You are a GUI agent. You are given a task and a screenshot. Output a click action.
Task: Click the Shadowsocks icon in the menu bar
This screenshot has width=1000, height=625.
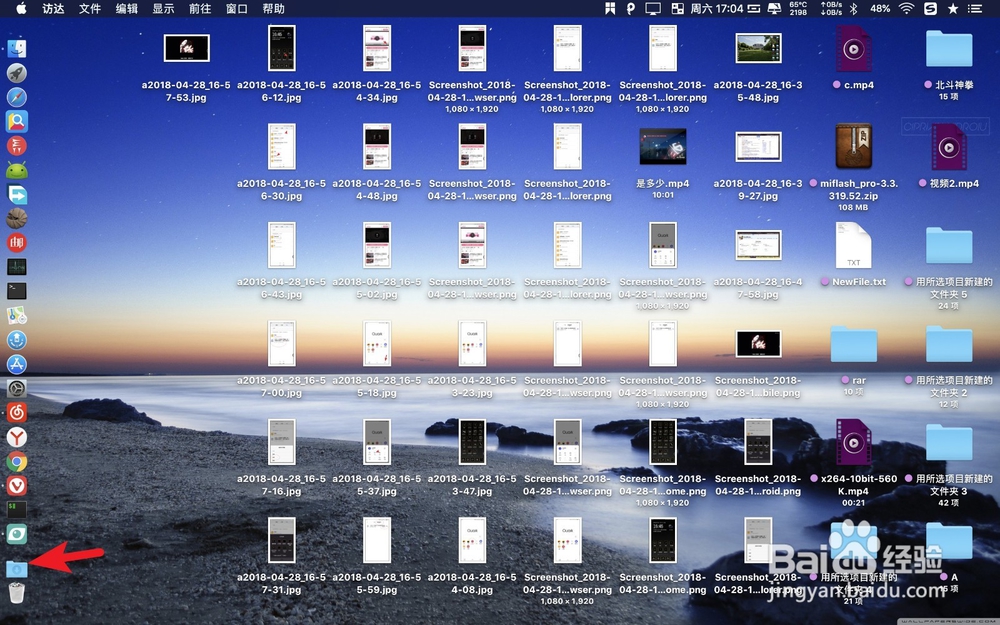[932, 9]
